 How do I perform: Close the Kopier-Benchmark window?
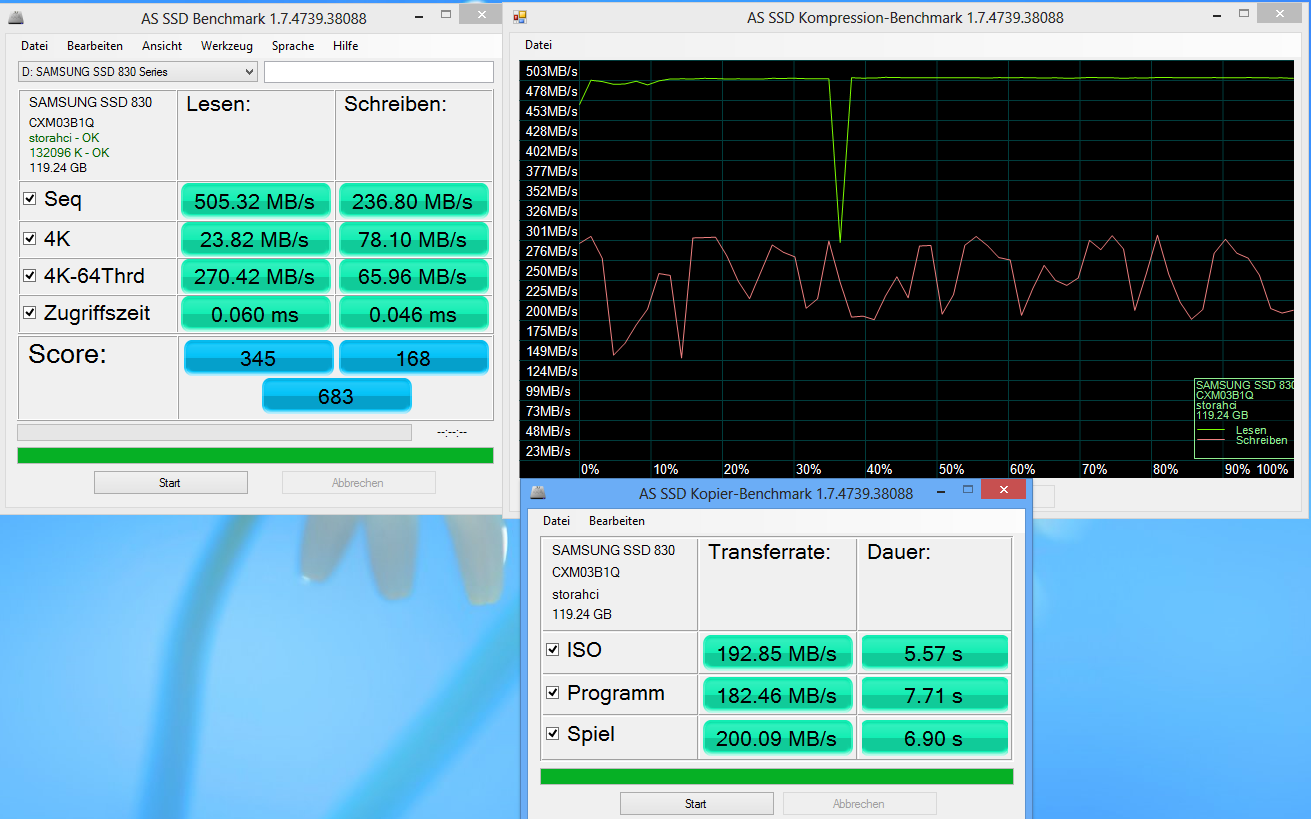[x=1003, y=489]
